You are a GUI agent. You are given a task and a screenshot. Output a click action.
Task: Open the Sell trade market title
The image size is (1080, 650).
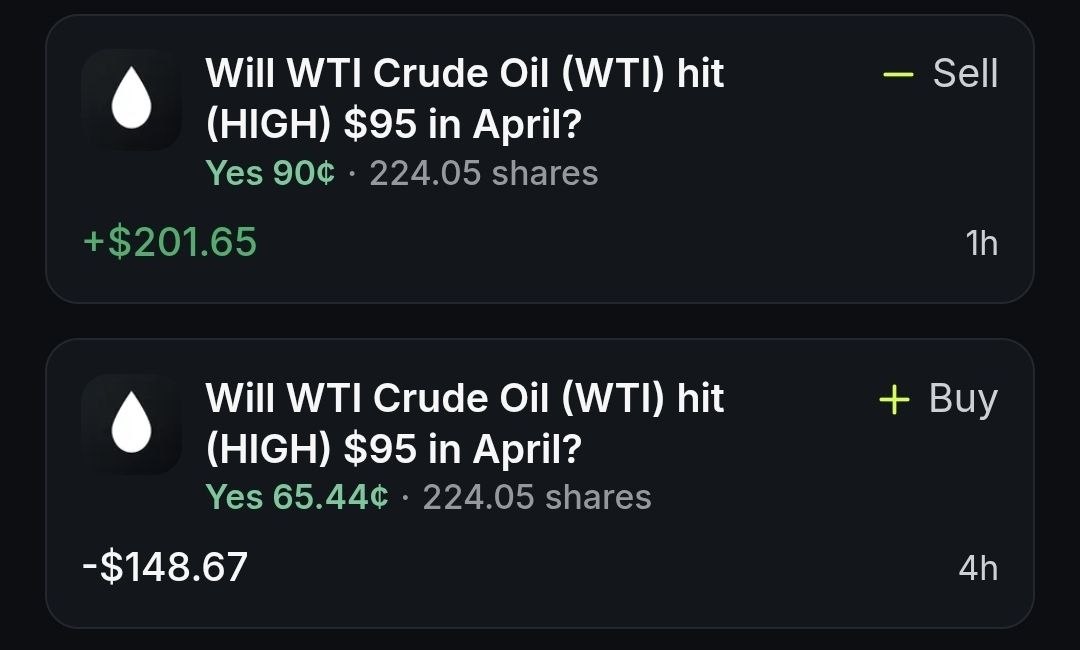(x=464, y=98)
